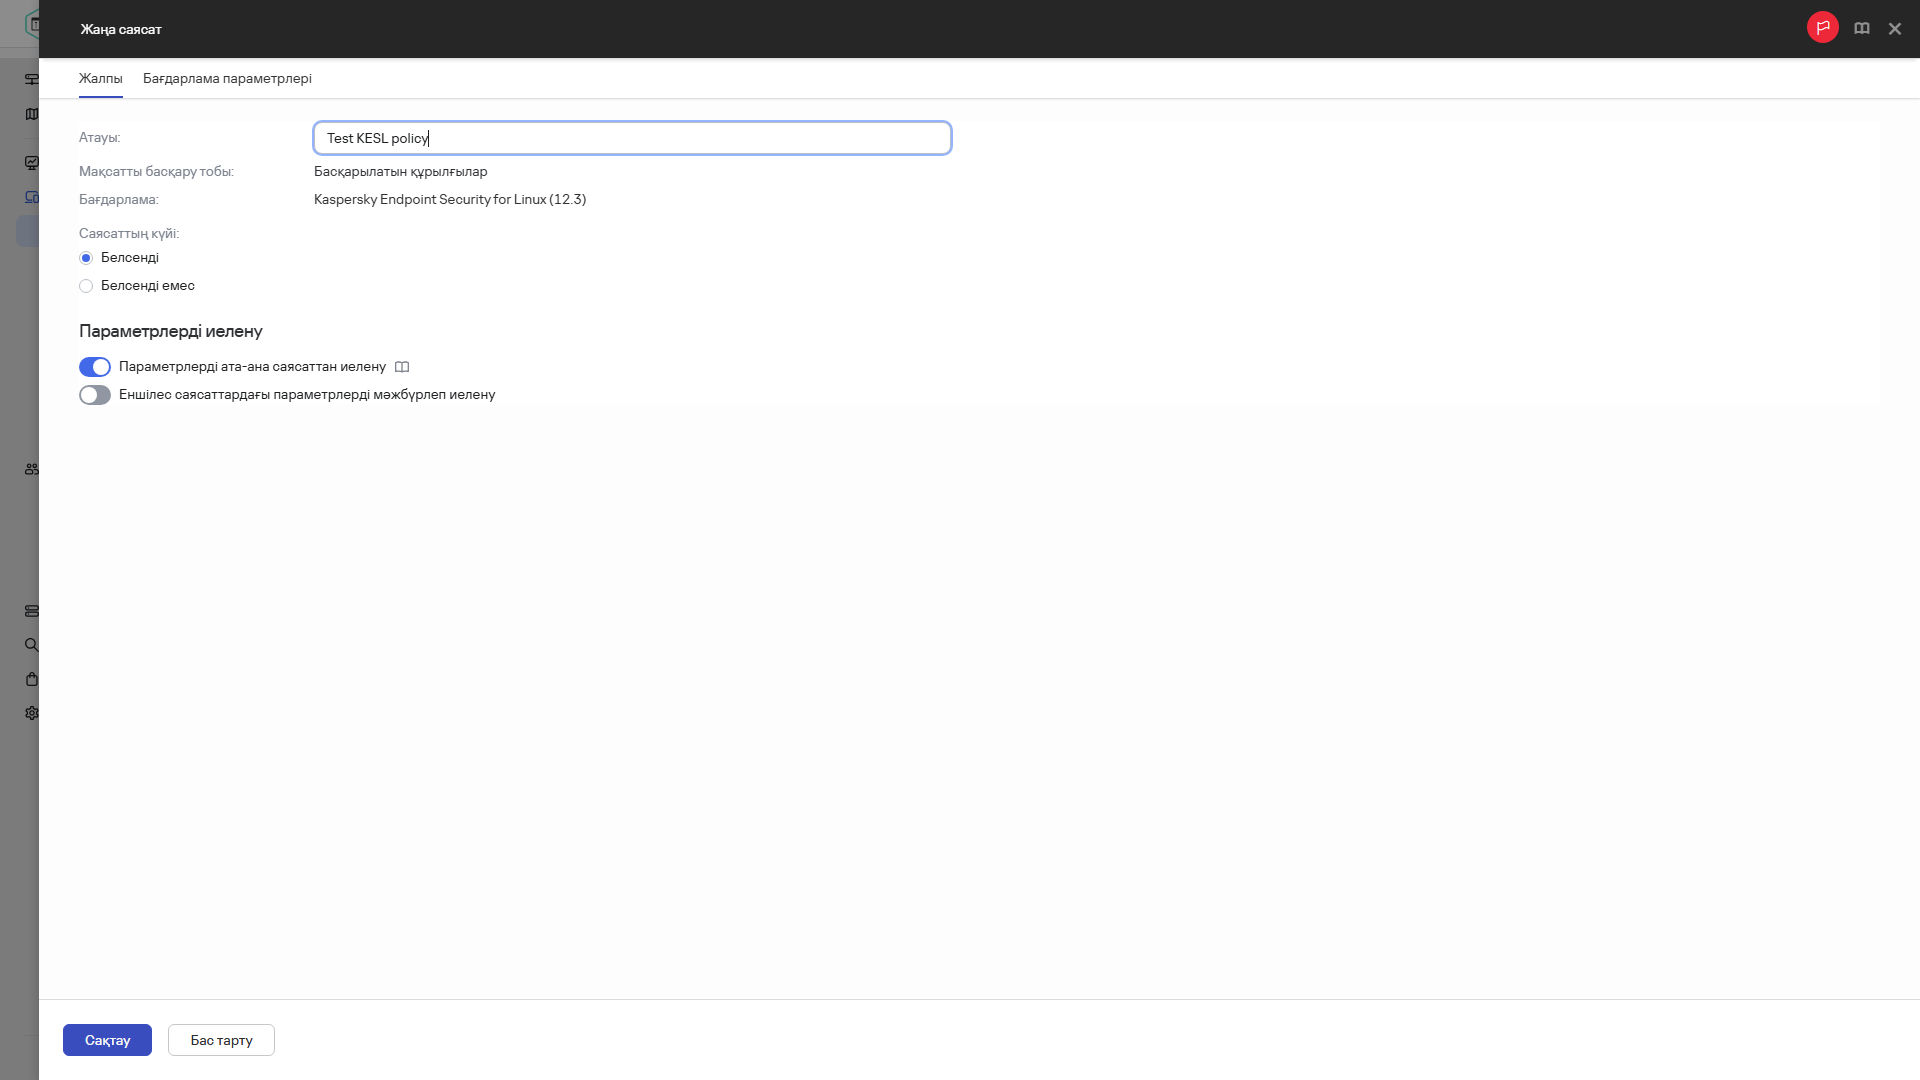This screenshot has width=1920, height=1080.
Task: Select the Белсенді radio button
Action: [86, 258]
